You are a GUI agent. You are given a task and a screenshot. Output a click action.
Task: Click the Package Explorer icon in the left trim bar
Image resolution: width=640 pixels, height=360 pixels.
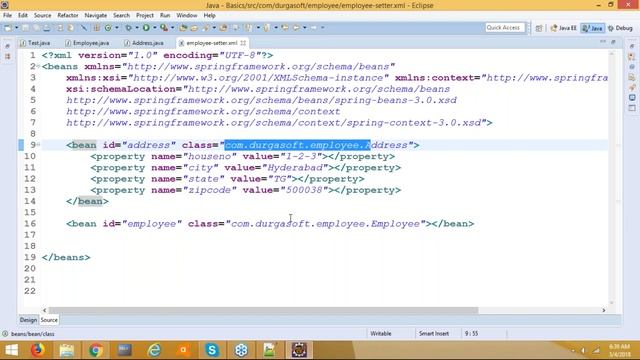click(x=7, y=56)
